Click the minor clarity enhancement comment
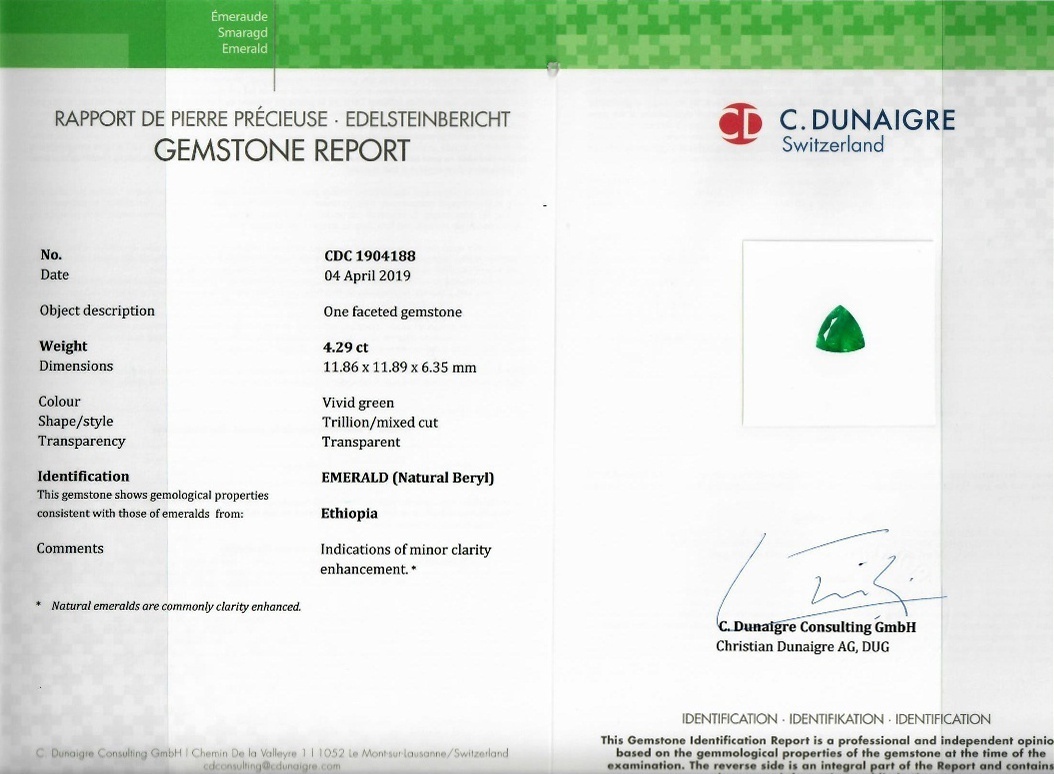The image size is (1054, 774). coord(405,559)
